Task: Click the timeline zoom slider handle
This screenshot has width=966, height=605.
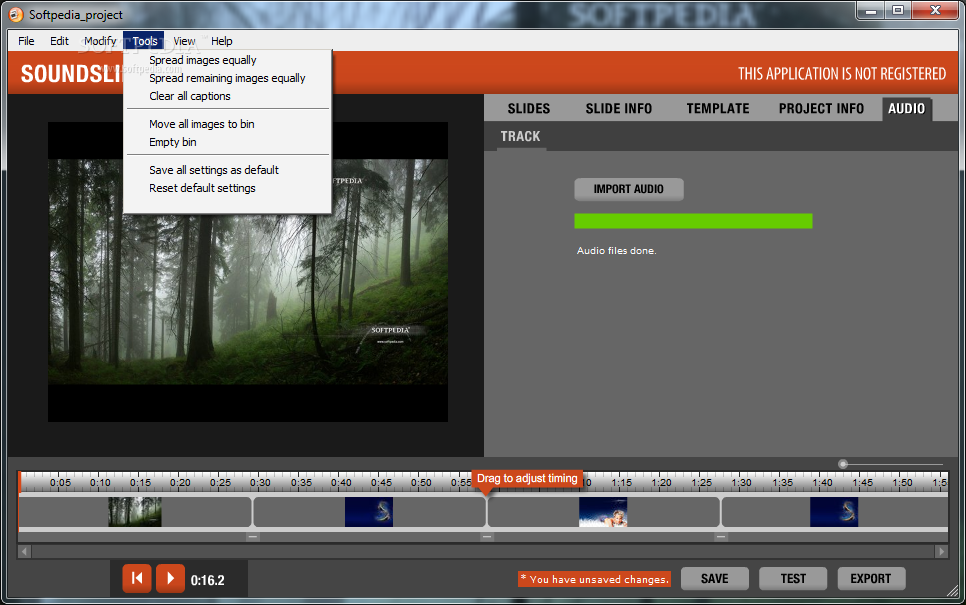Action: (x=843, y=464)
